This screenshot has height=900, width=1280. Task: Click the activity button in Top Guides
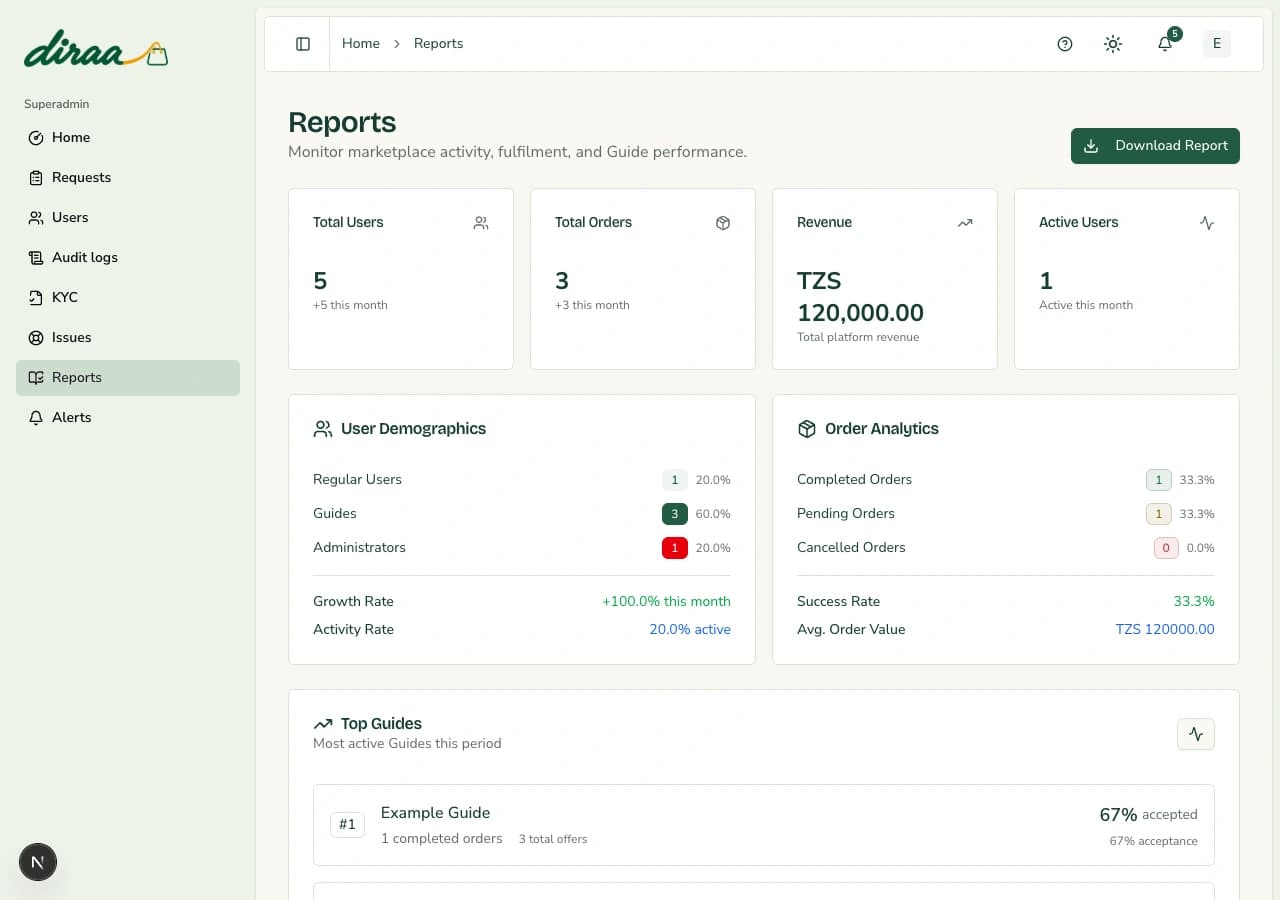1196,734
